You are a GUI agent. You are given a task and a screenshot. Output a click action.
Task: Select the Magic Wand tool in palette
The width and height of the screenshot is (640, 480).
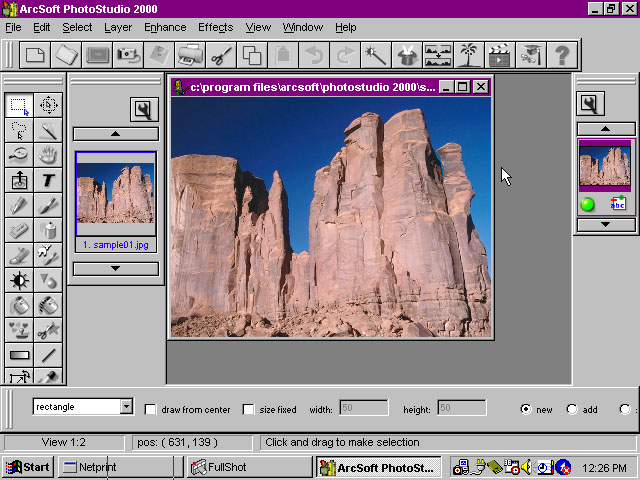pyautogui.click(x=48, y=130)
